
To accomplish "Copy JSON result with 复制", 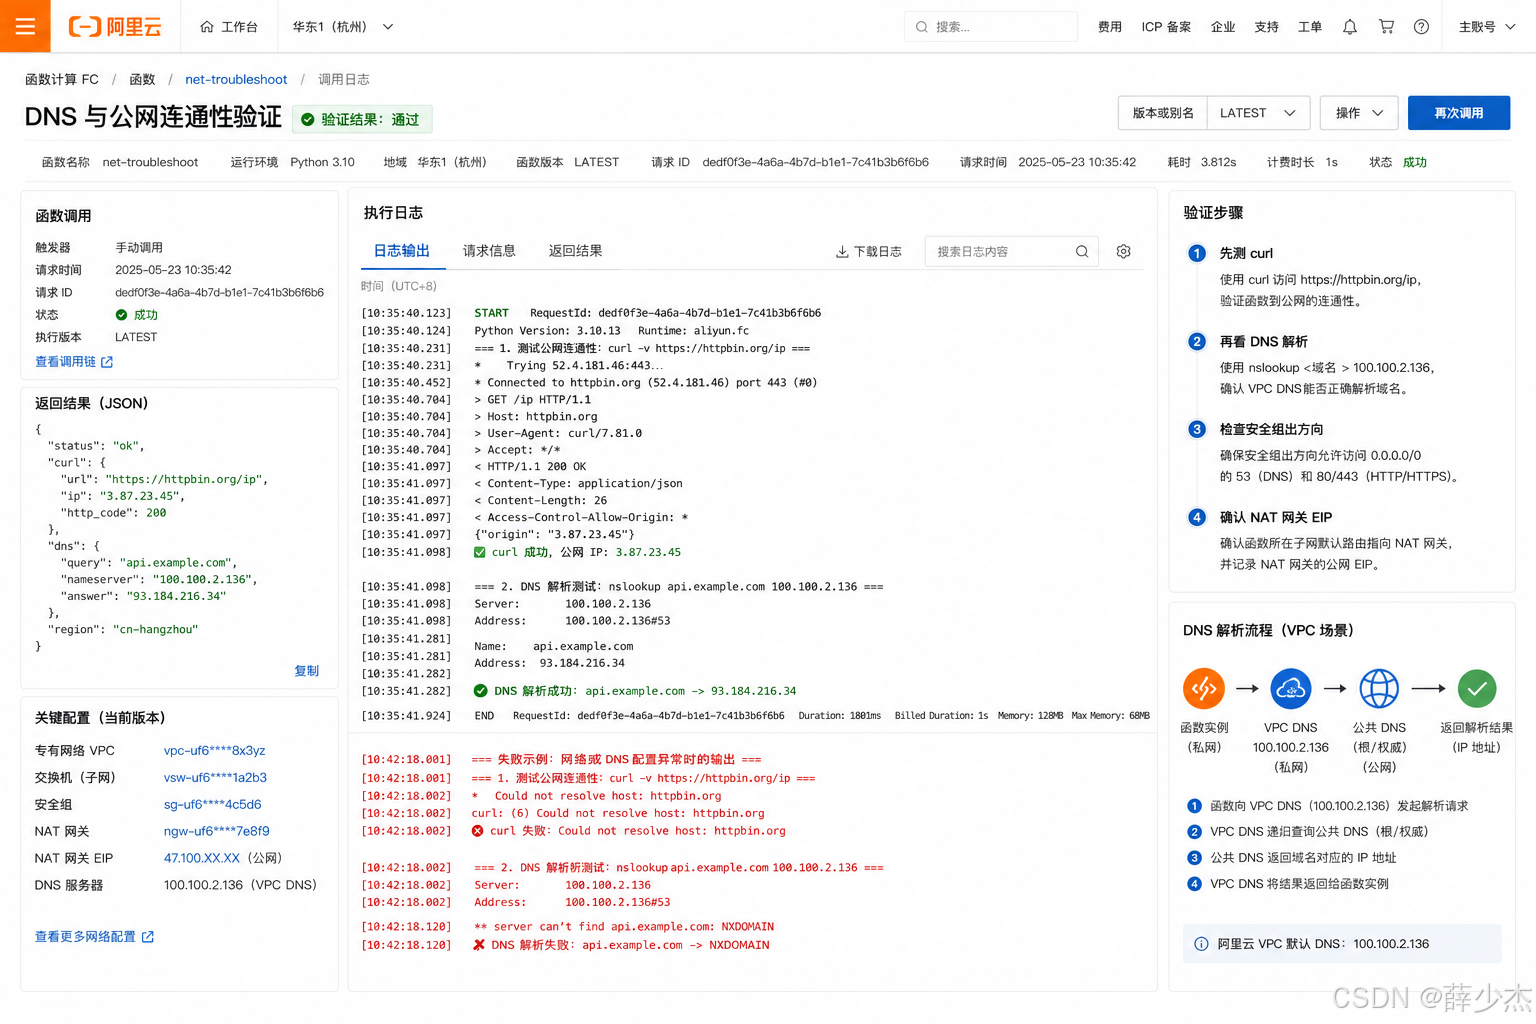I will pyautogui.click(x=306, y=671).
